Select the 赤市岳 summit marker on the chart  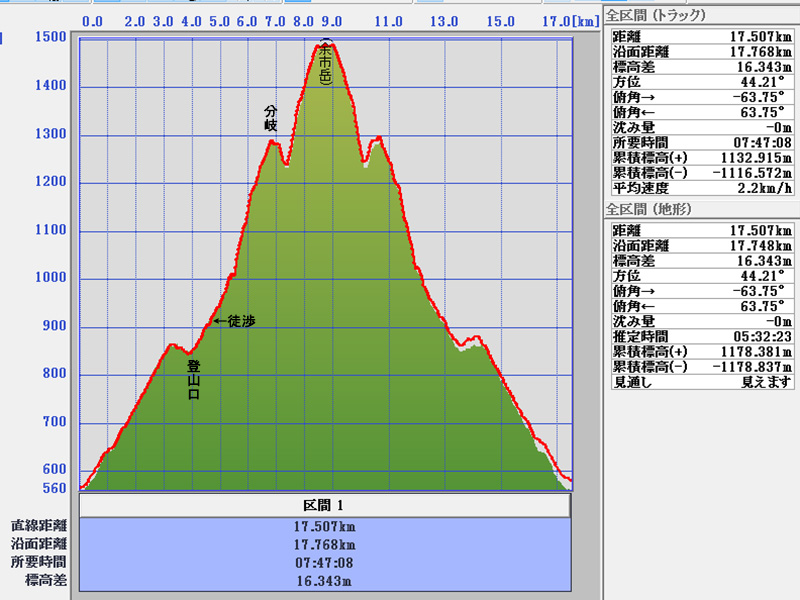click(x=325, y=66)
